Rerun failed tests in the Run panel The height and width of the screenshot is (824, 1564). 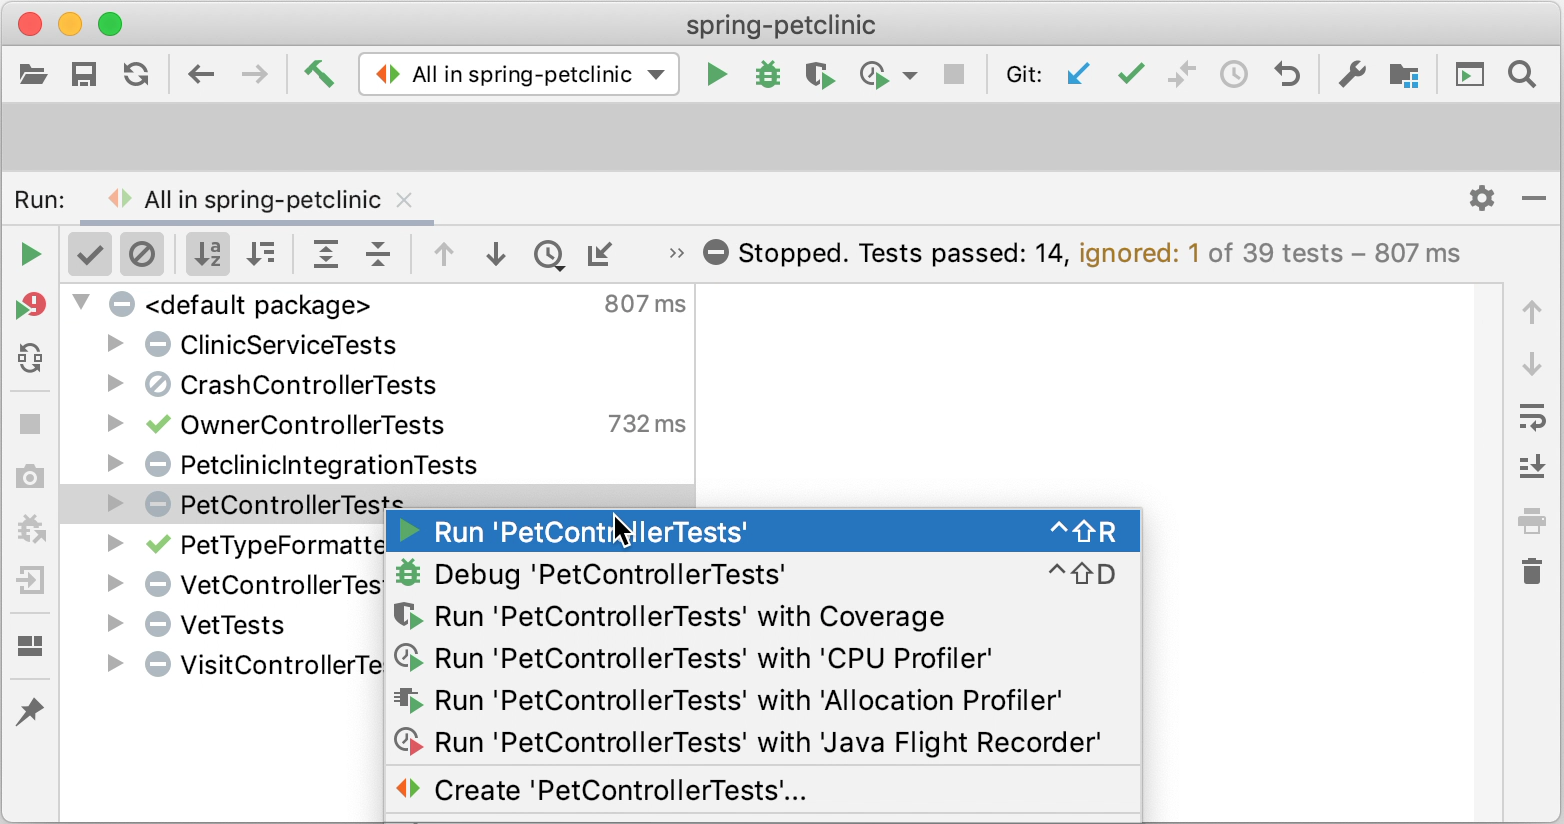[30, 306]
